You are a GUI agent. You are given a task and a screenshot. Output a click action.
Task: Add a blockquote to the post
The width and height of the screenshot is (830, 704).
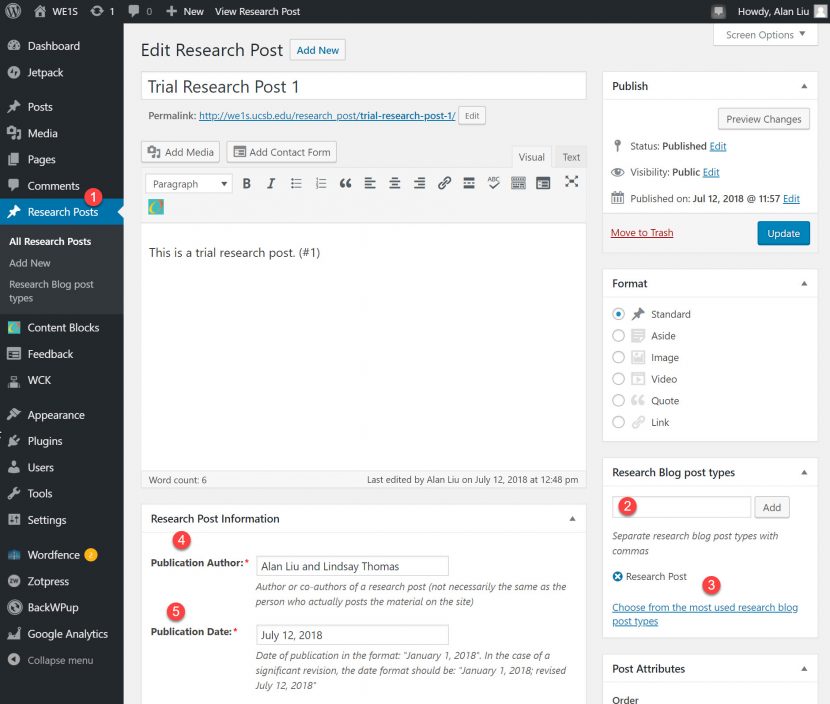click(x=345, y=182)
